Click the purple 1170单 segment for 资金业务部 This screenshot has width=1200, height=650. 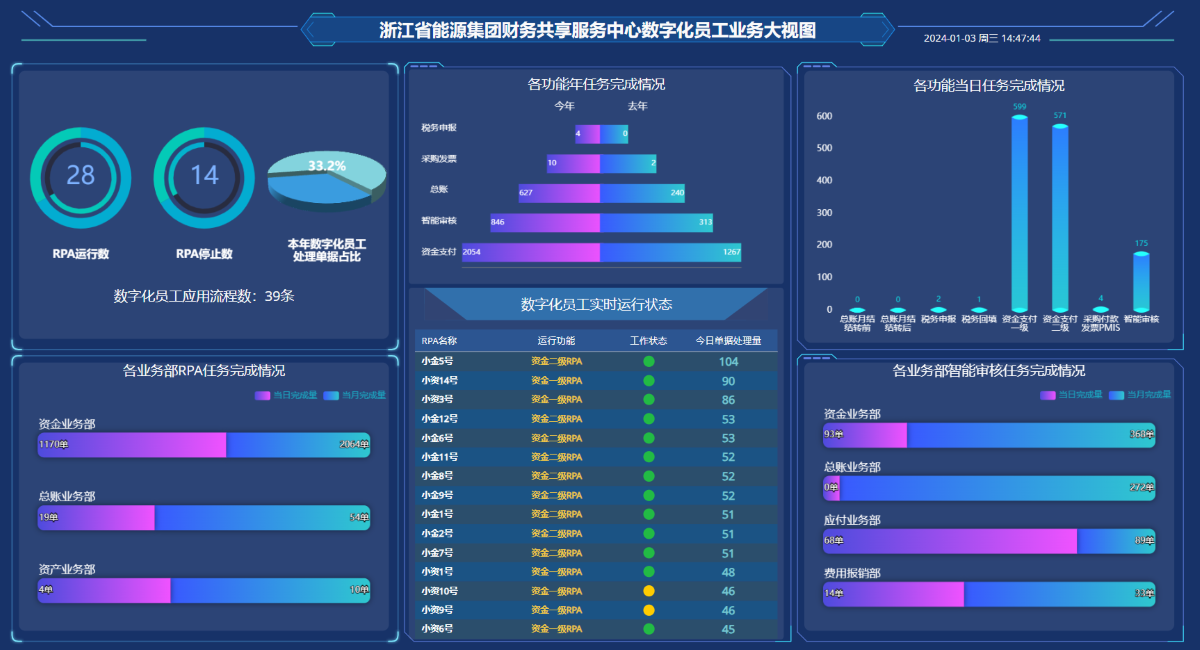click(x=132, y=445)
